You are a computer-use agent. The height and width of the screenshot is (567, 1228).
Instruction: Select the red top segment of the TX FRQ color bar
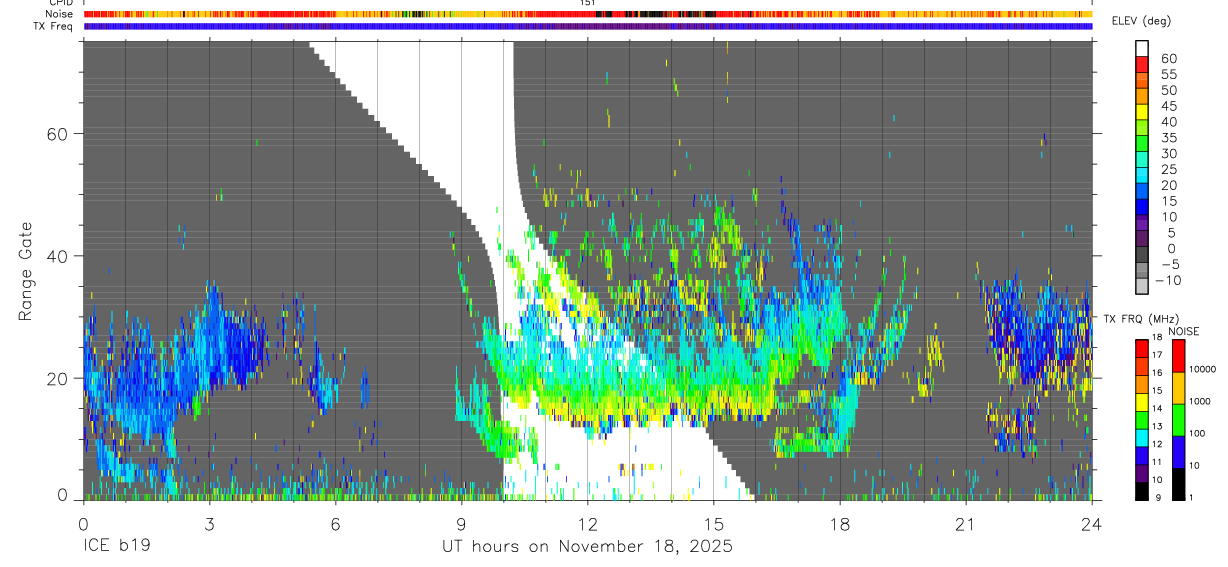click(1141, 349)
